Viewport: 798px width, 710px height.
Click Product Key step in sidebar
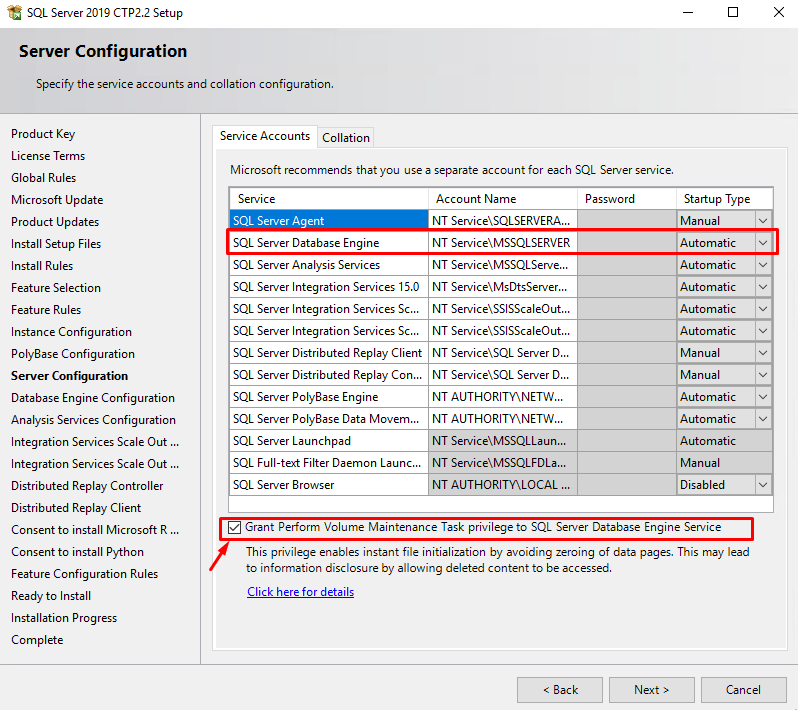click(x=43, y=134)
